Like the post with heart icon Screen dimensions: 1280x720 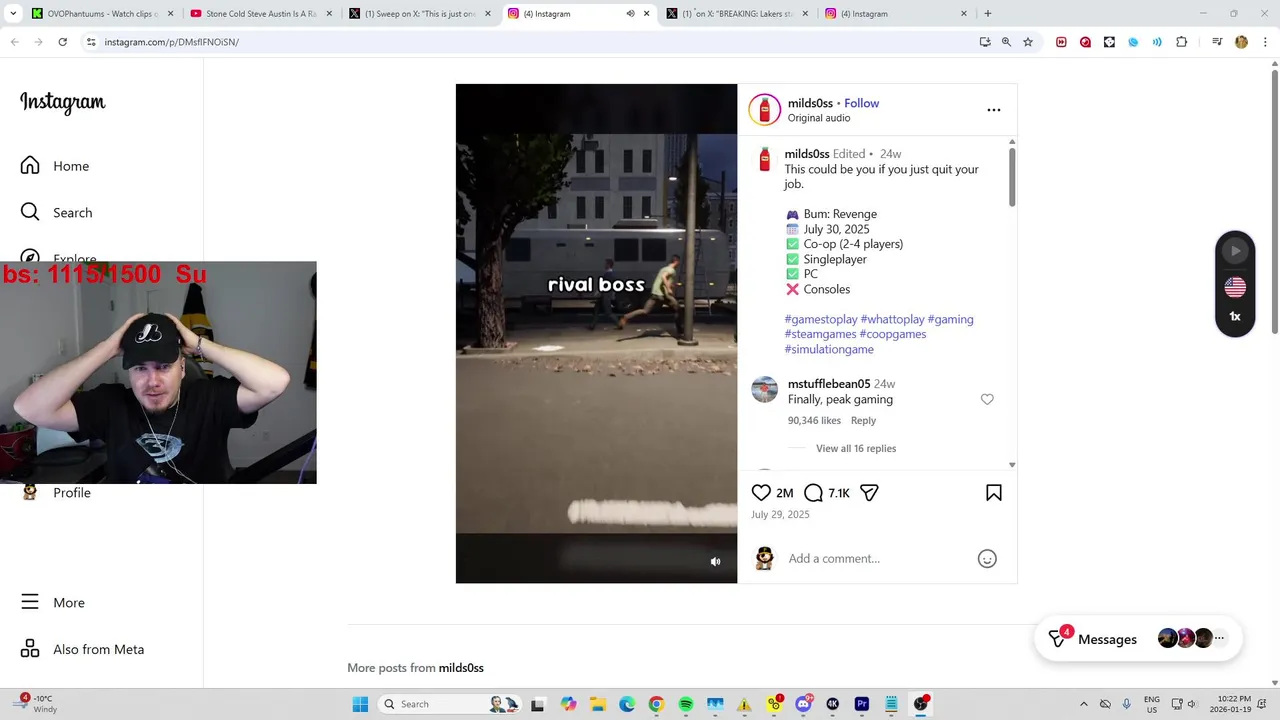[761, 492]
